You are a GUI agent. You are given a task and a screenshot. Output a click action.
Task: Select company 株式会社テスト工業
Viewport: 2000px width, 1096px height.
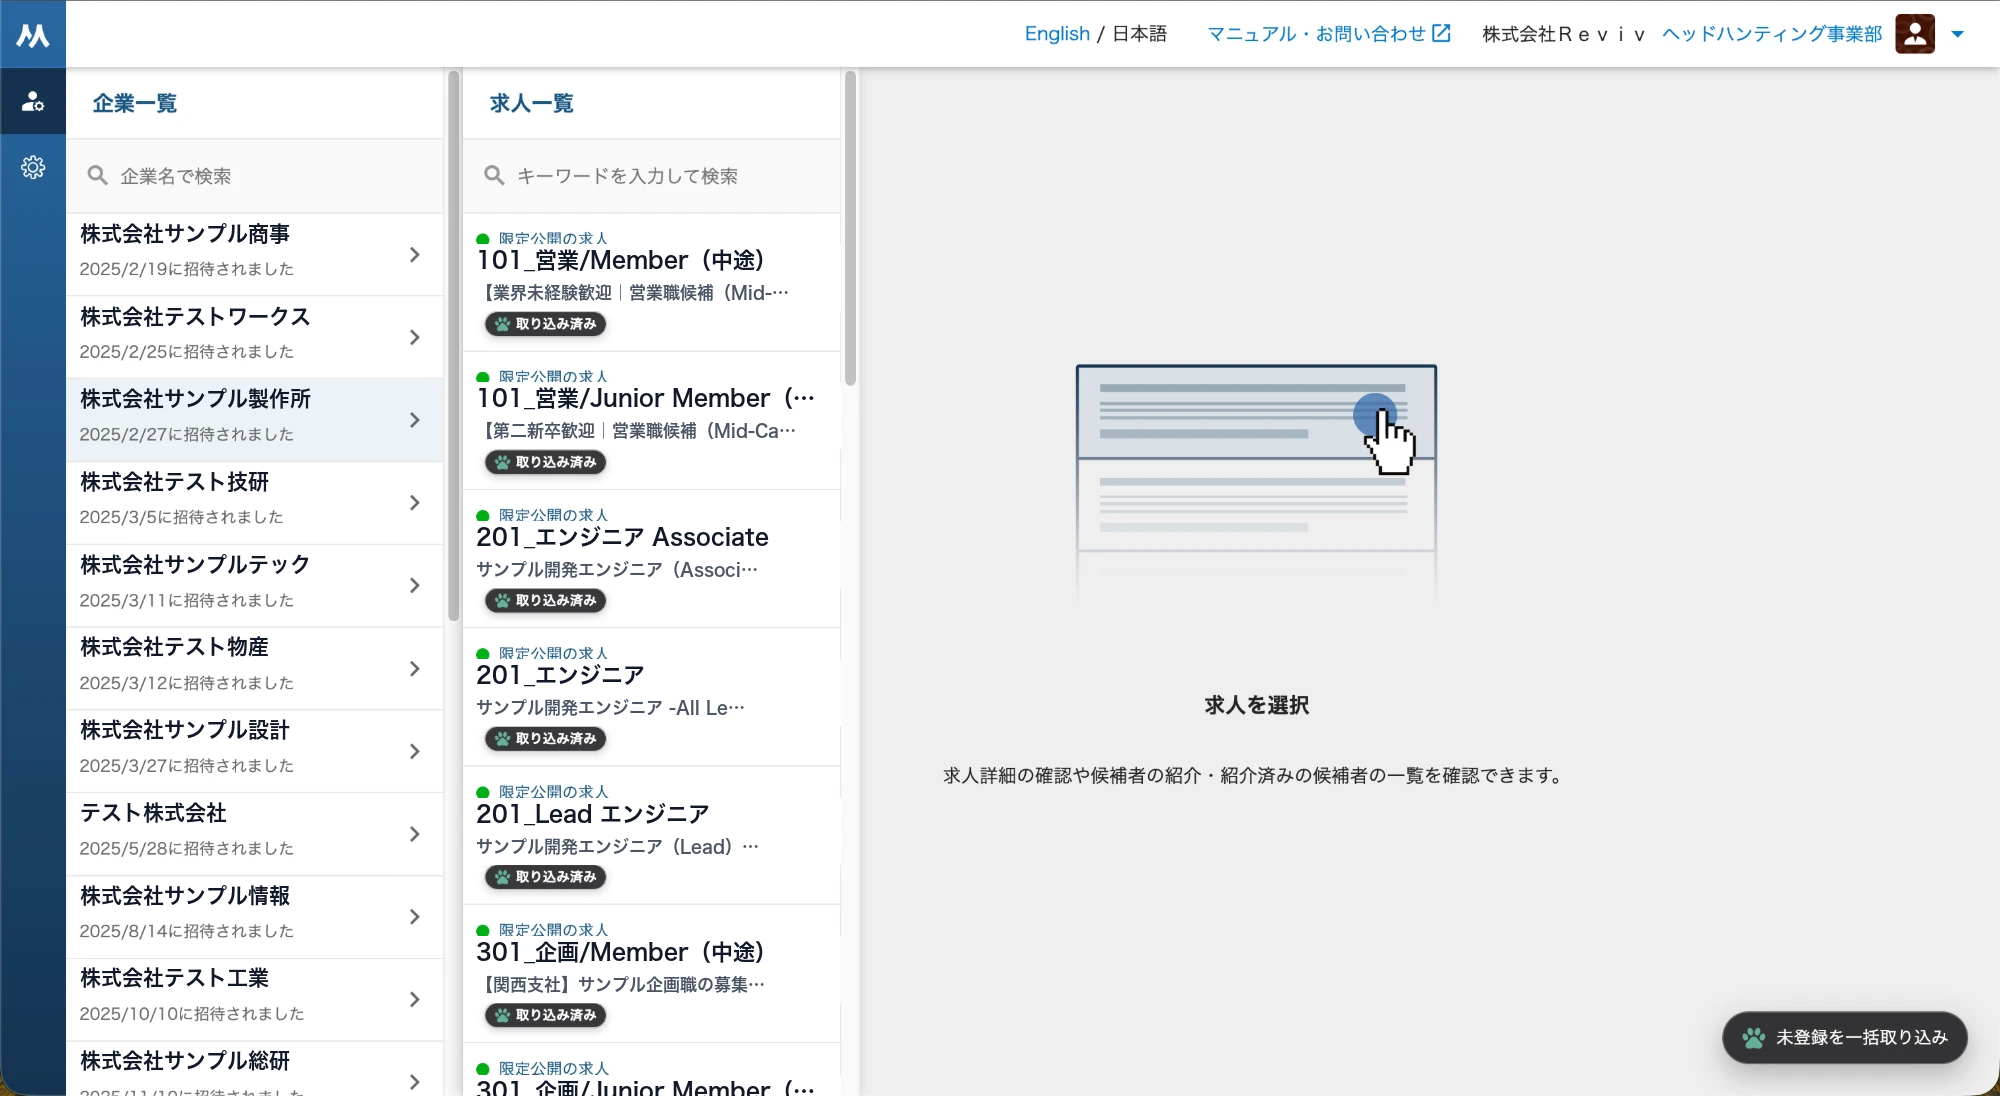click(255, 1000)
